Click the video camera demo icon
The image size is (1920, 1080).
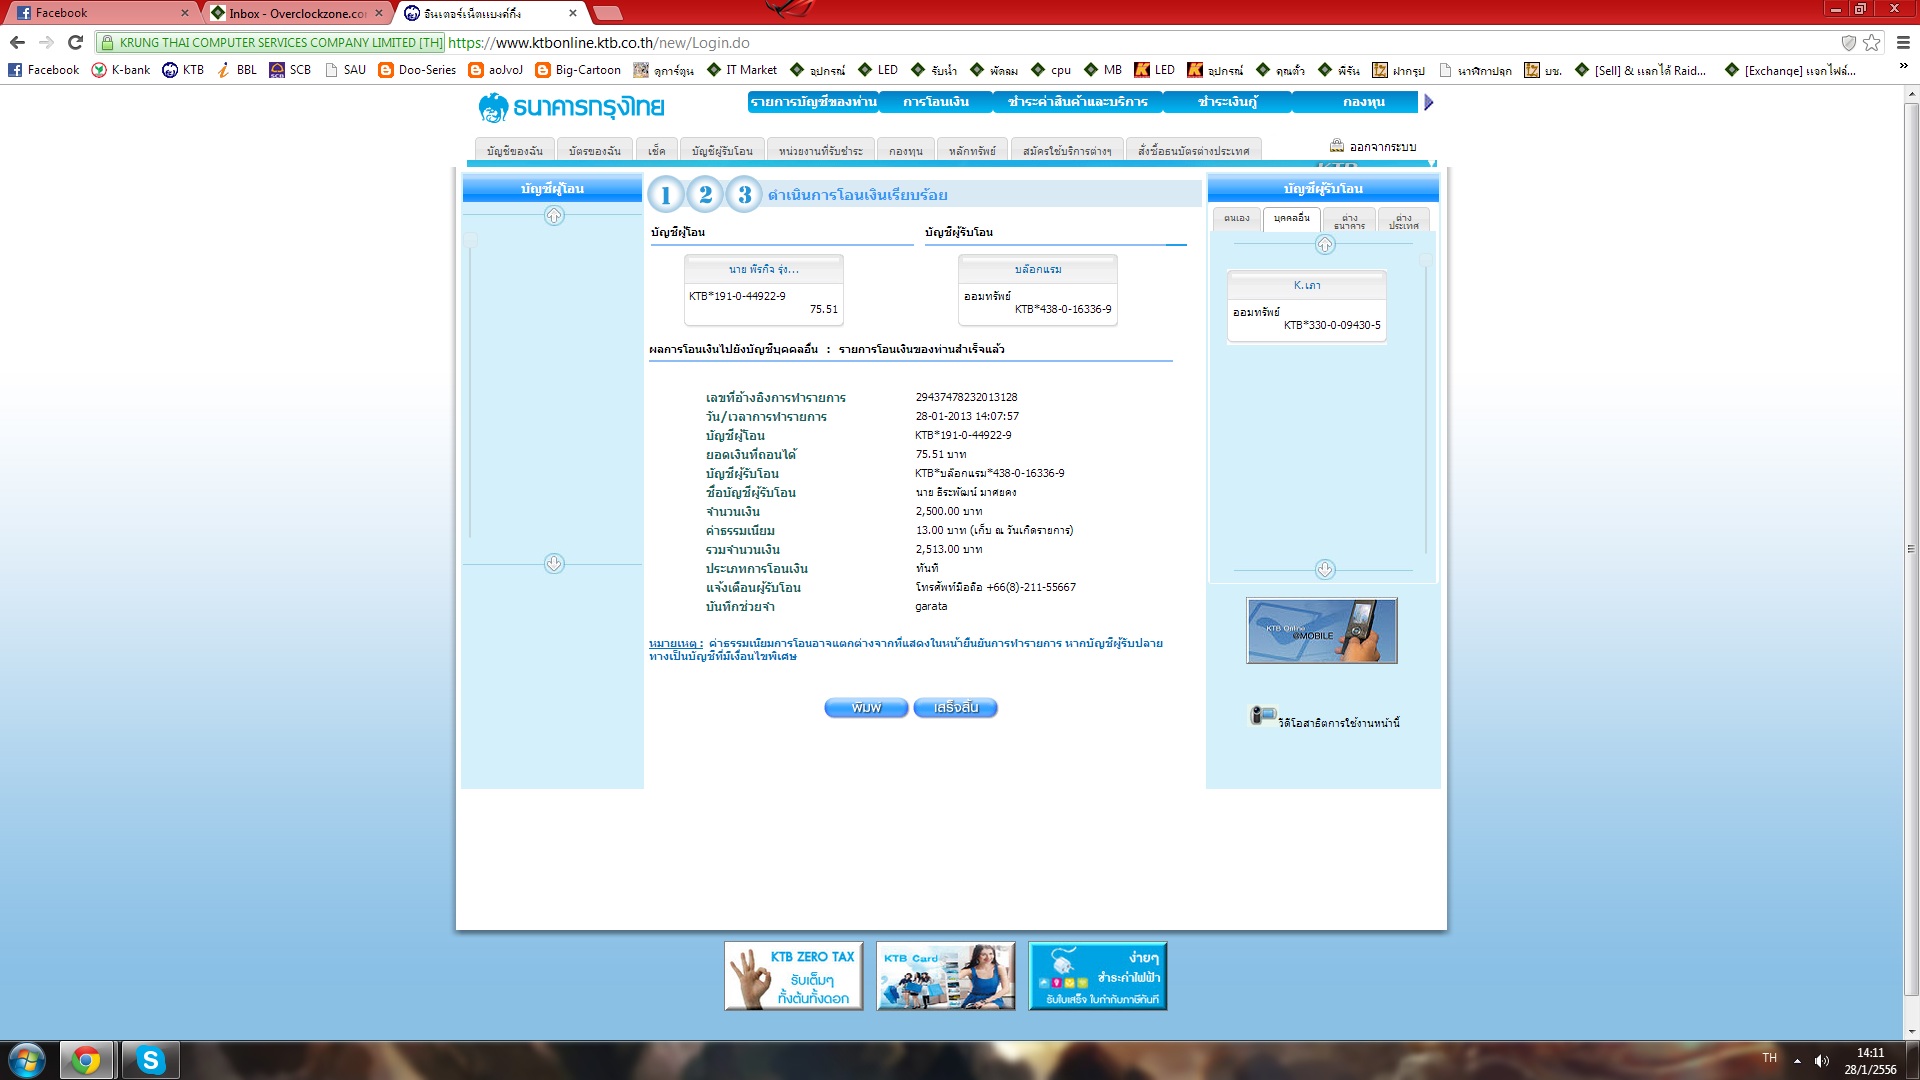[x=1262, y=715]
